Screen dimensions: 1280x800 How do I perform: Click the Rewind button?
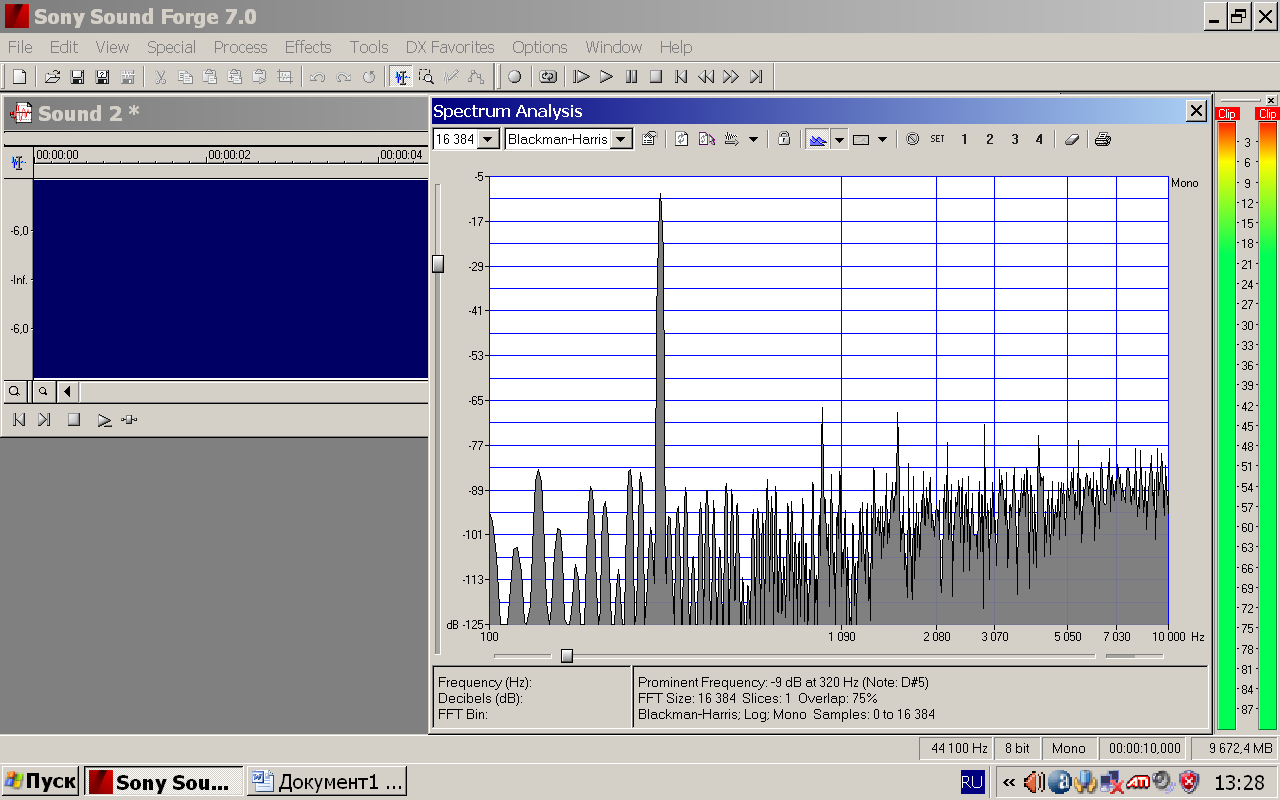tap(706, 77)
